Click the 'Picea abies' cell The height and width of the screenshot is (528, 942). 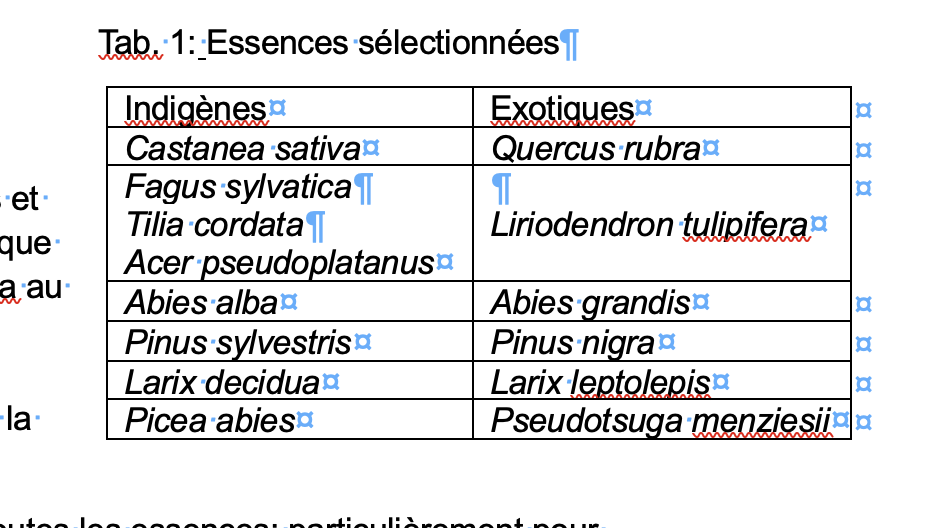pyautogui.click(x=209, y=421)
